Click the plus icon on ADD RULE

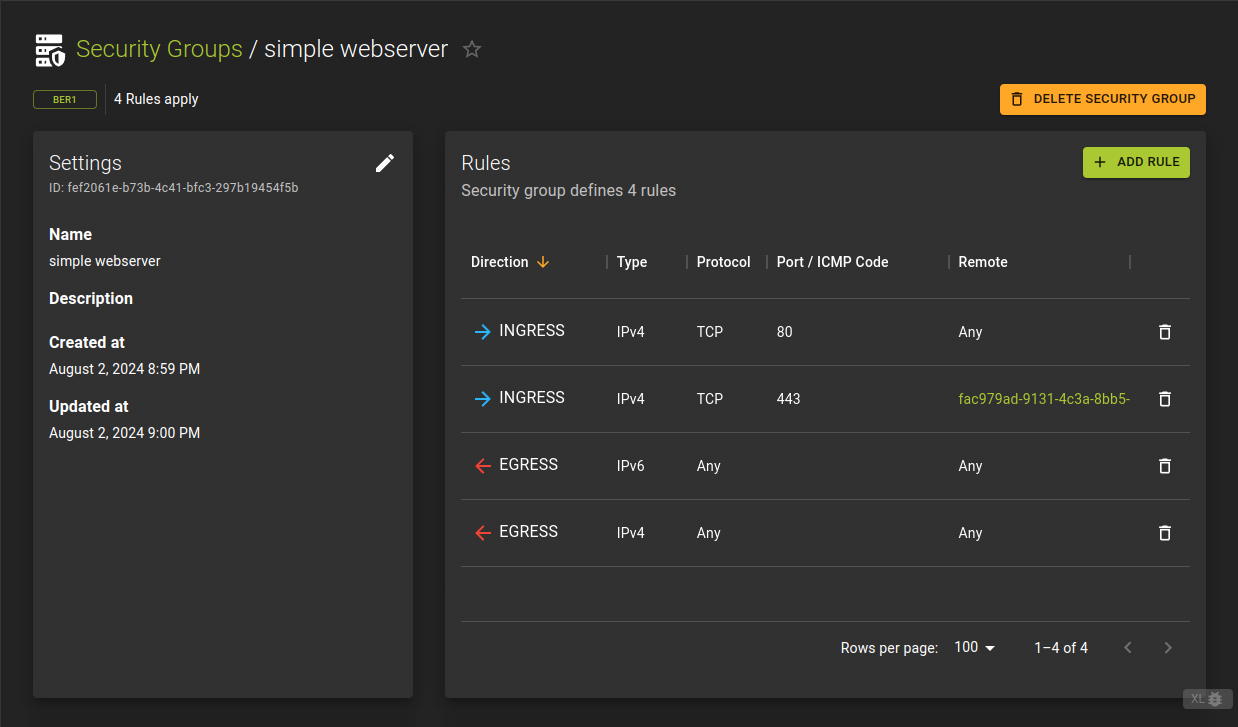[1100, 162]
